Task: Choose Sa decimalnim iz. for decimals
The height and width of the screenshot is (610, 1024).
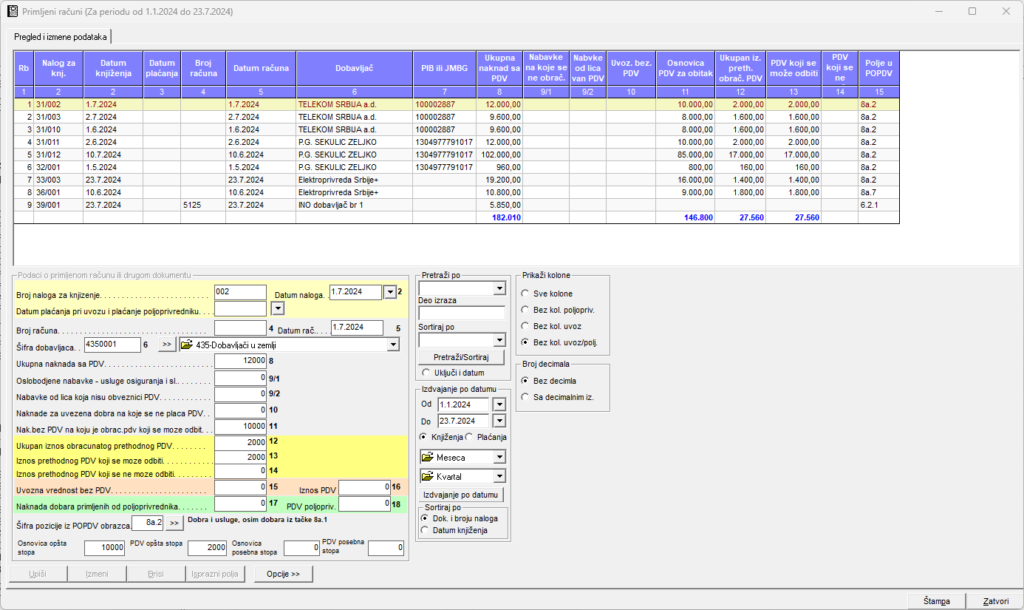Action: [x=526, y=397]
